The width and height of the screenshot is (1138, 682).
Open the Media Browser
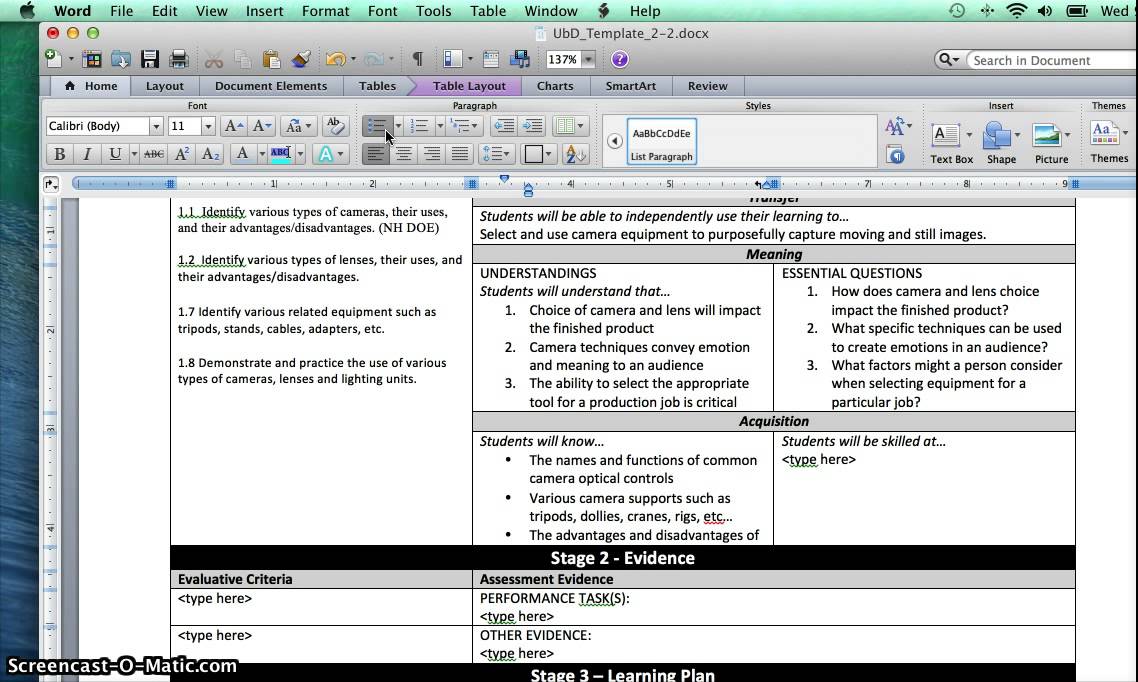(x=520, y=59)
